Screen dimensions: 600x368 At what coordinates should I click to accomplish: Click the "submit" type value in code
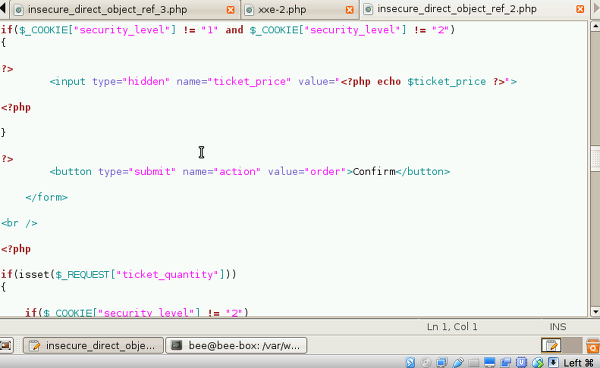[152, 171]
